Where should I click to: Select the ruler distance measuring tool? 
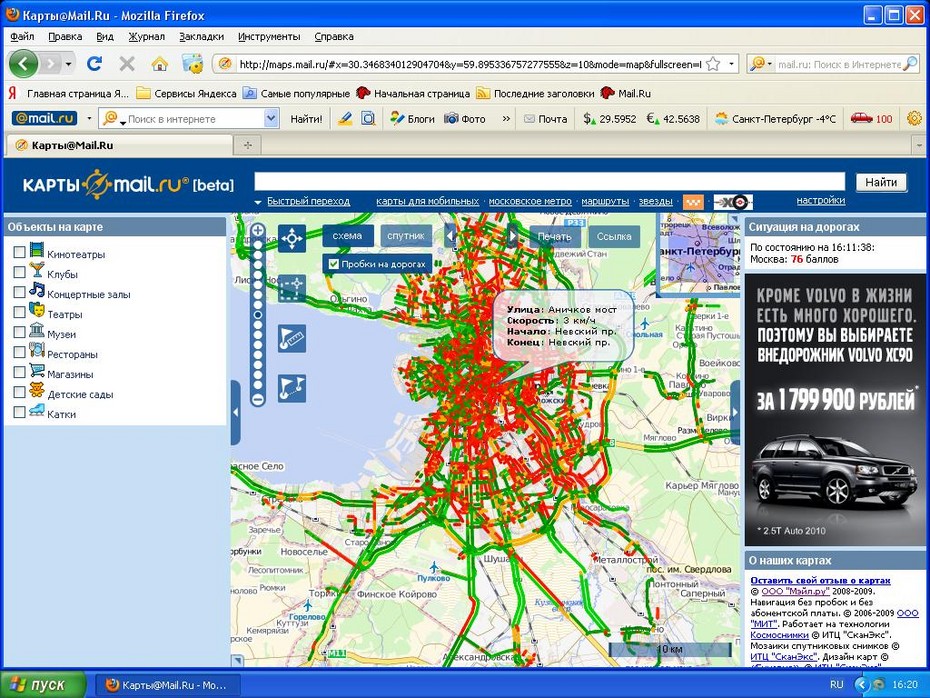(292, 338)
